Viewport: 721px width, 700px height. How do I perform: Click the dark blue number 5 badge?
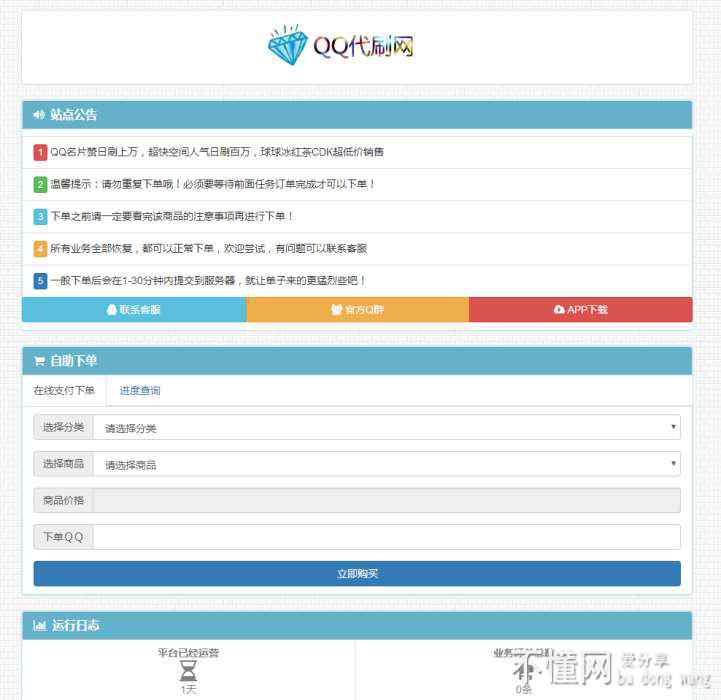coord(40,281)
